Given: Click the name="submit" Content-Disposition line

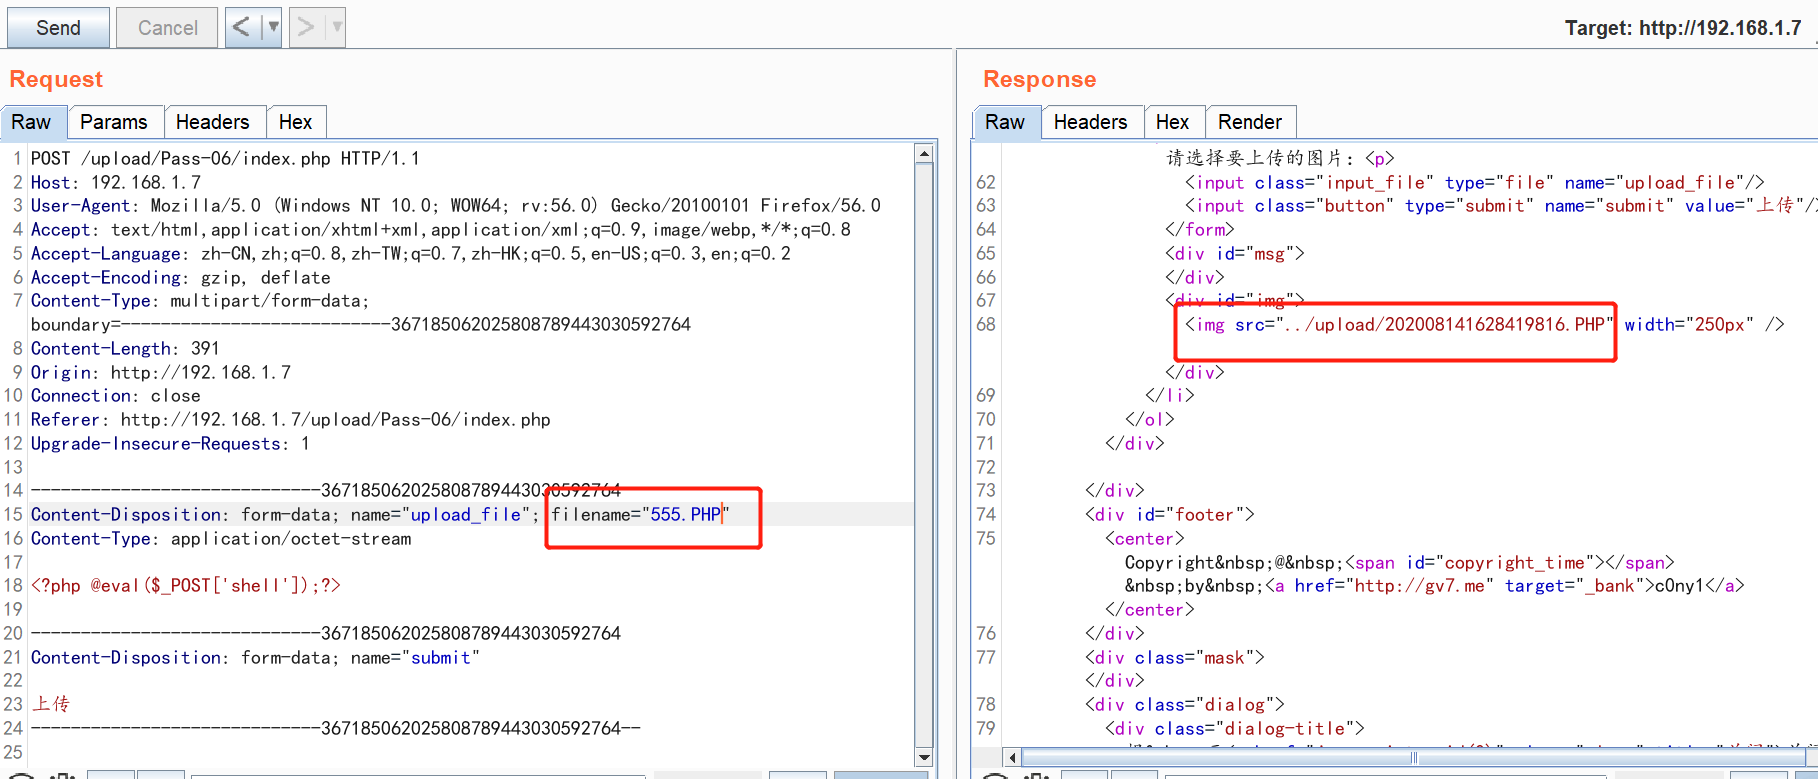Looking at the screenshot, I should (255, 657).
